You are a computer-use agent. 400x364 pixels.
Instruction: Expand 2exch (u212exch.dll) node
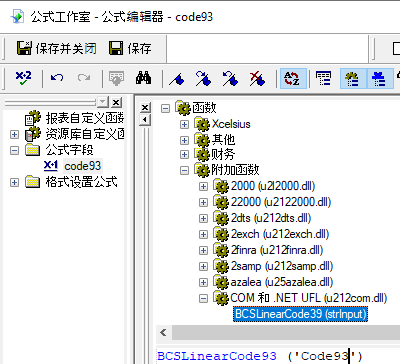[x=203, y=234]
